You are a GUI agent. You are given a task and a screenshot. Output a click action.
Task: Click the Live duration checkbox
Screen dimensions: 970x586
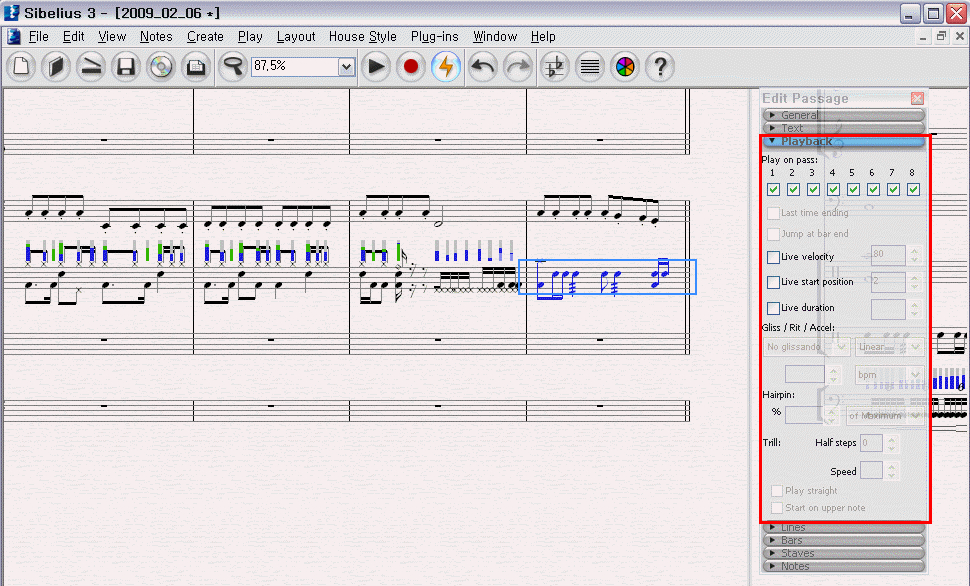(773, 308)
